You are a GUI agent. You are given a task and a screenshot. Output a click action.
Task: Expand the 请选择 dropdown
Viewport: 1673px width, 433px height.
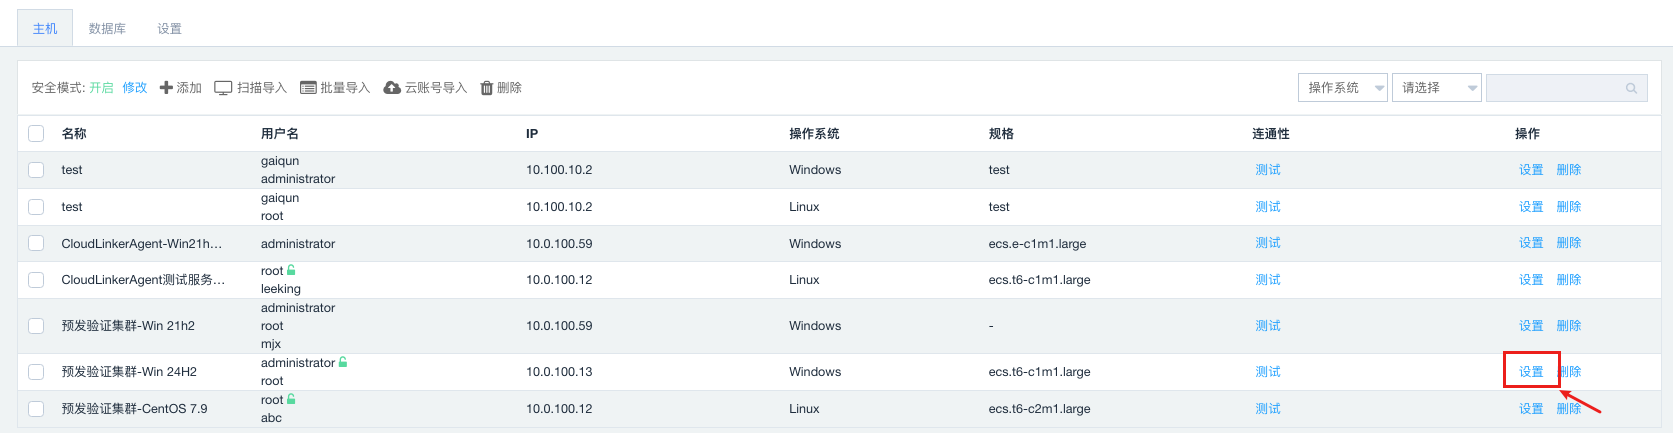(x=1436, y=88)
